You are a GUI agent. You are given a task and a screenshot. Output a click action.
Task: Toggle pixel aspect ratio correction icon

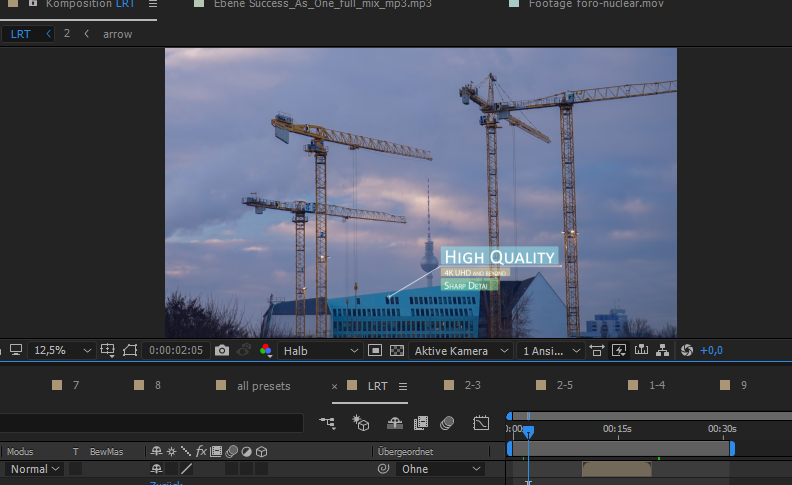click(597, 350)
